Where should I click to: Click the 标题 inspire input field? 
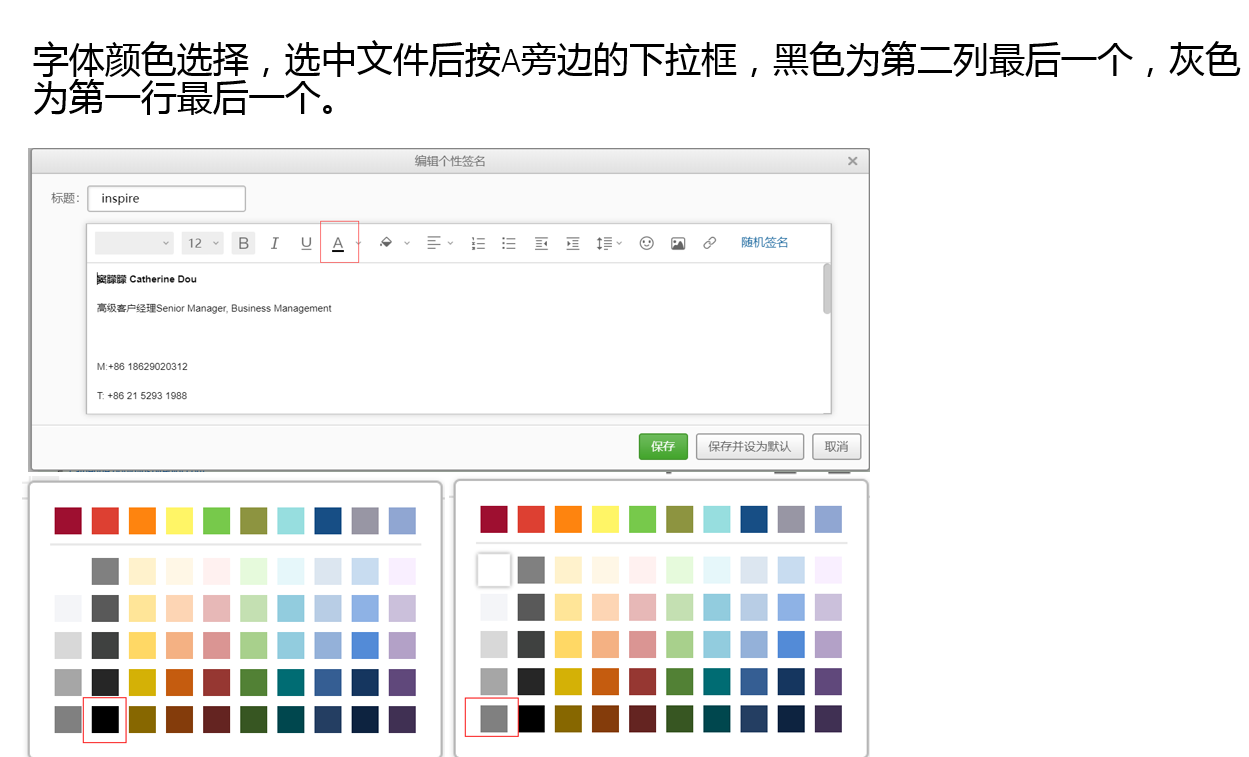coord(166,198)
